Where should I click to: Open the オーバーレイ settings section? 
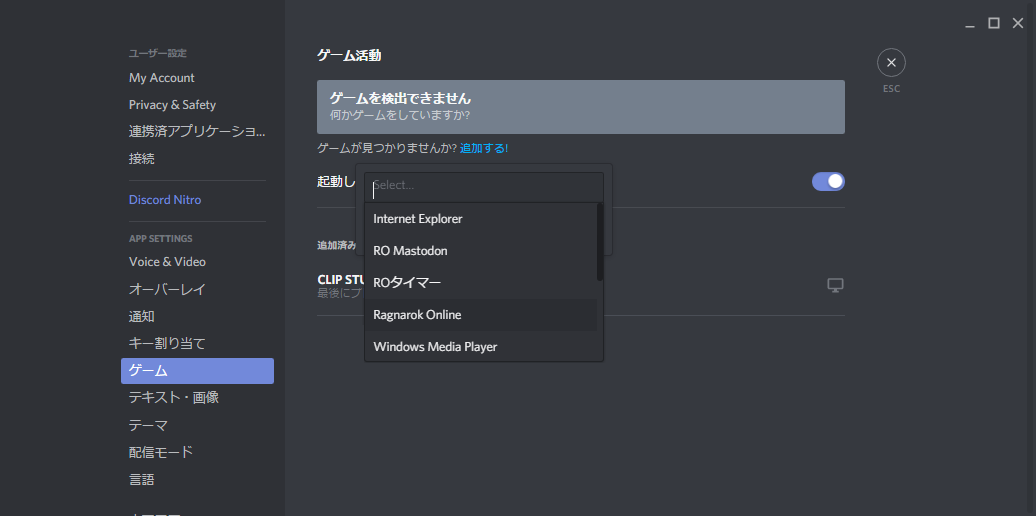(x=167, y=289)
